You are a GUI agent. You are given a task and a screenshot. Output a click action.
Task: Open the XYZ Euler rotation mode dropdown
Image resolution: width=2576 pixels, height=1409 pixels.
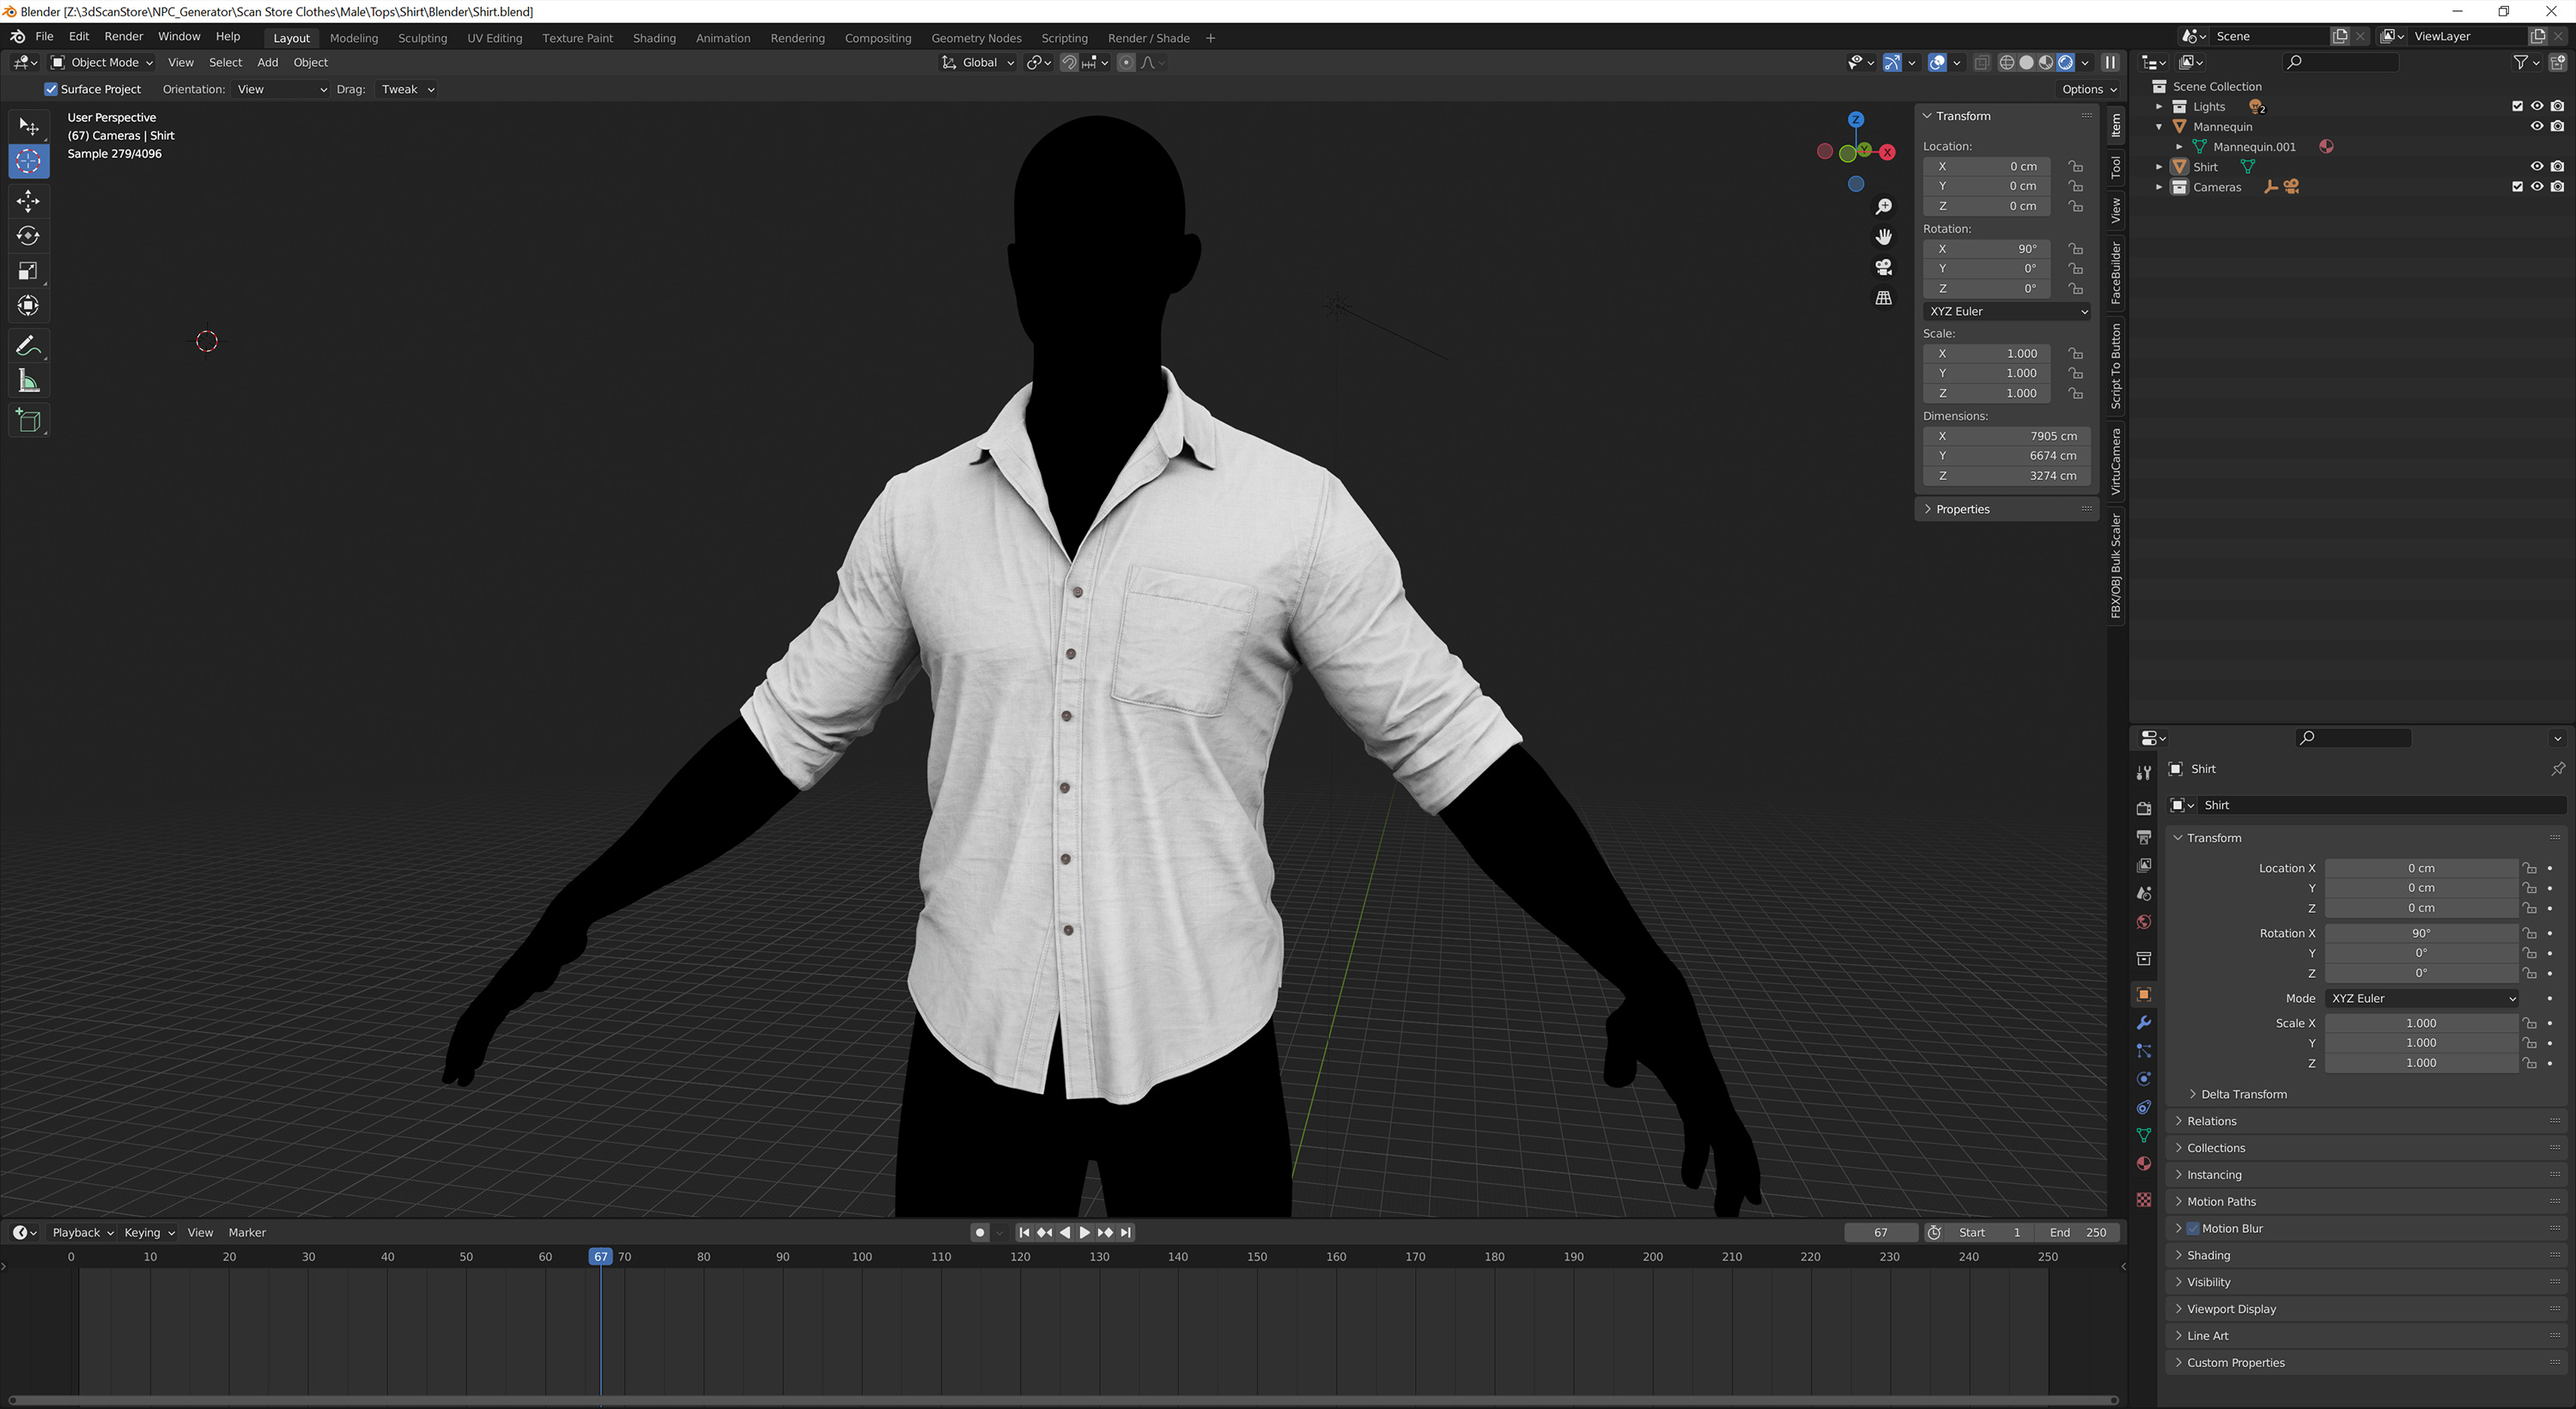(x=2006, y=311)
